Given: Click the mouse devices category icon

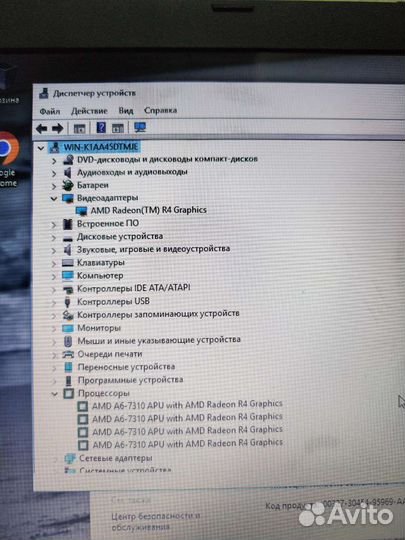Looking at the screenshot, I should tap(68, 341).
